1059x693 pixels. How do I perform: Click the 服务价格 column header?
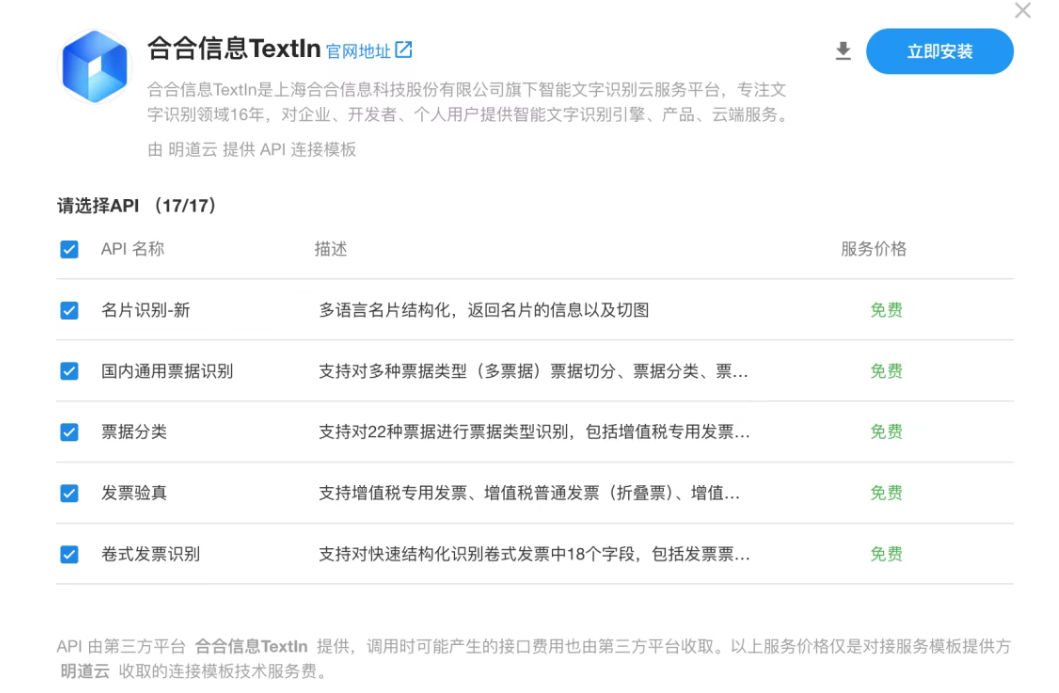click(x=873, y=249)
